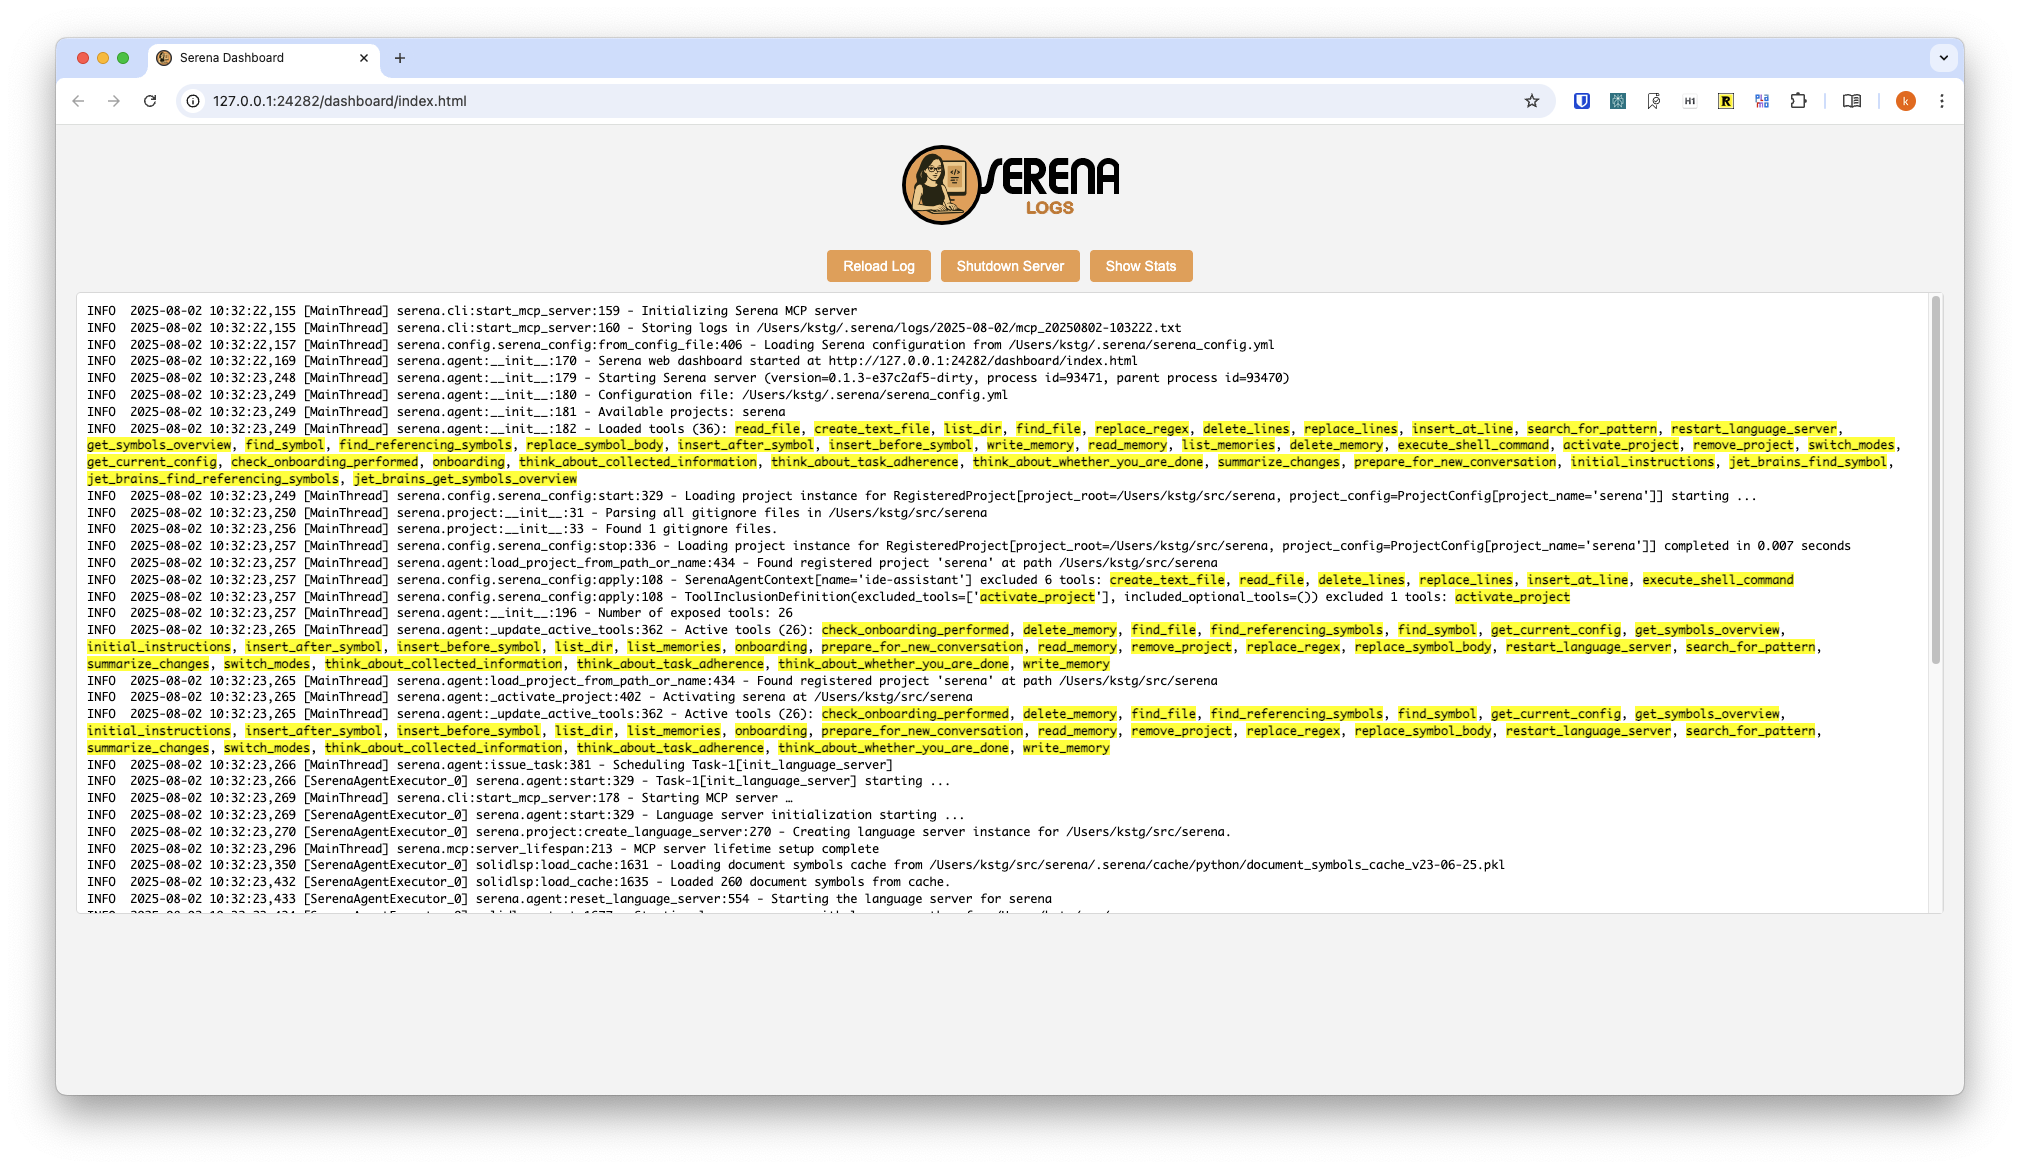The width and height of the screenshot is (2020, 1169).
Task: Reload the page with the refresh icon
Action: tap(150, 101)
